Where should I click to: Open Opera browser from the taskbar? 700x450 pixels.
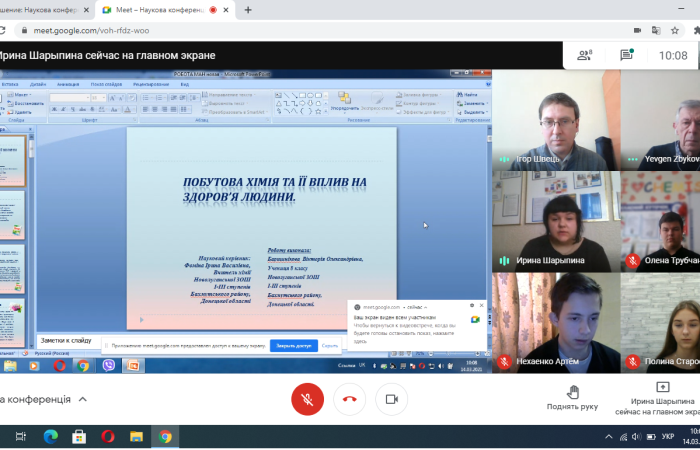point(108,436)
